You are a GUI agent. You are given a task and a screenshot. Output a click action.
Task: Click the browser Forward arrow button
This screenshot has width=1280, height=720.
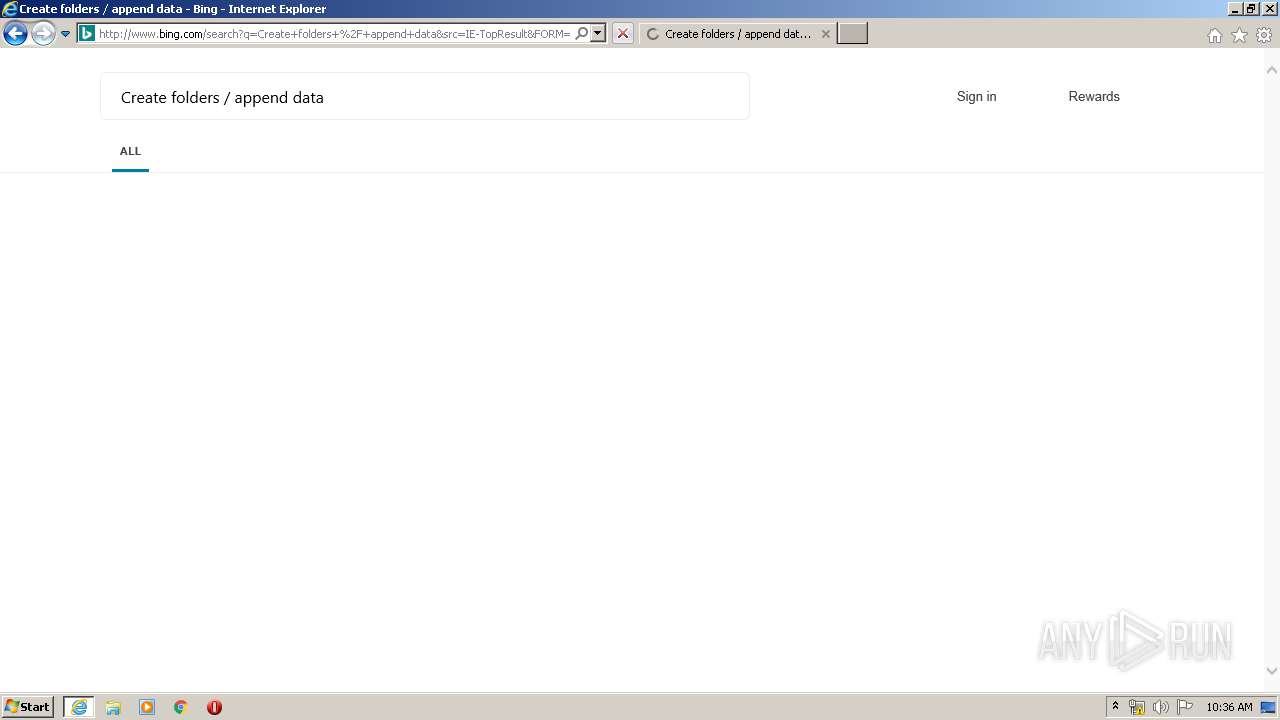click(x=43, y=34)
